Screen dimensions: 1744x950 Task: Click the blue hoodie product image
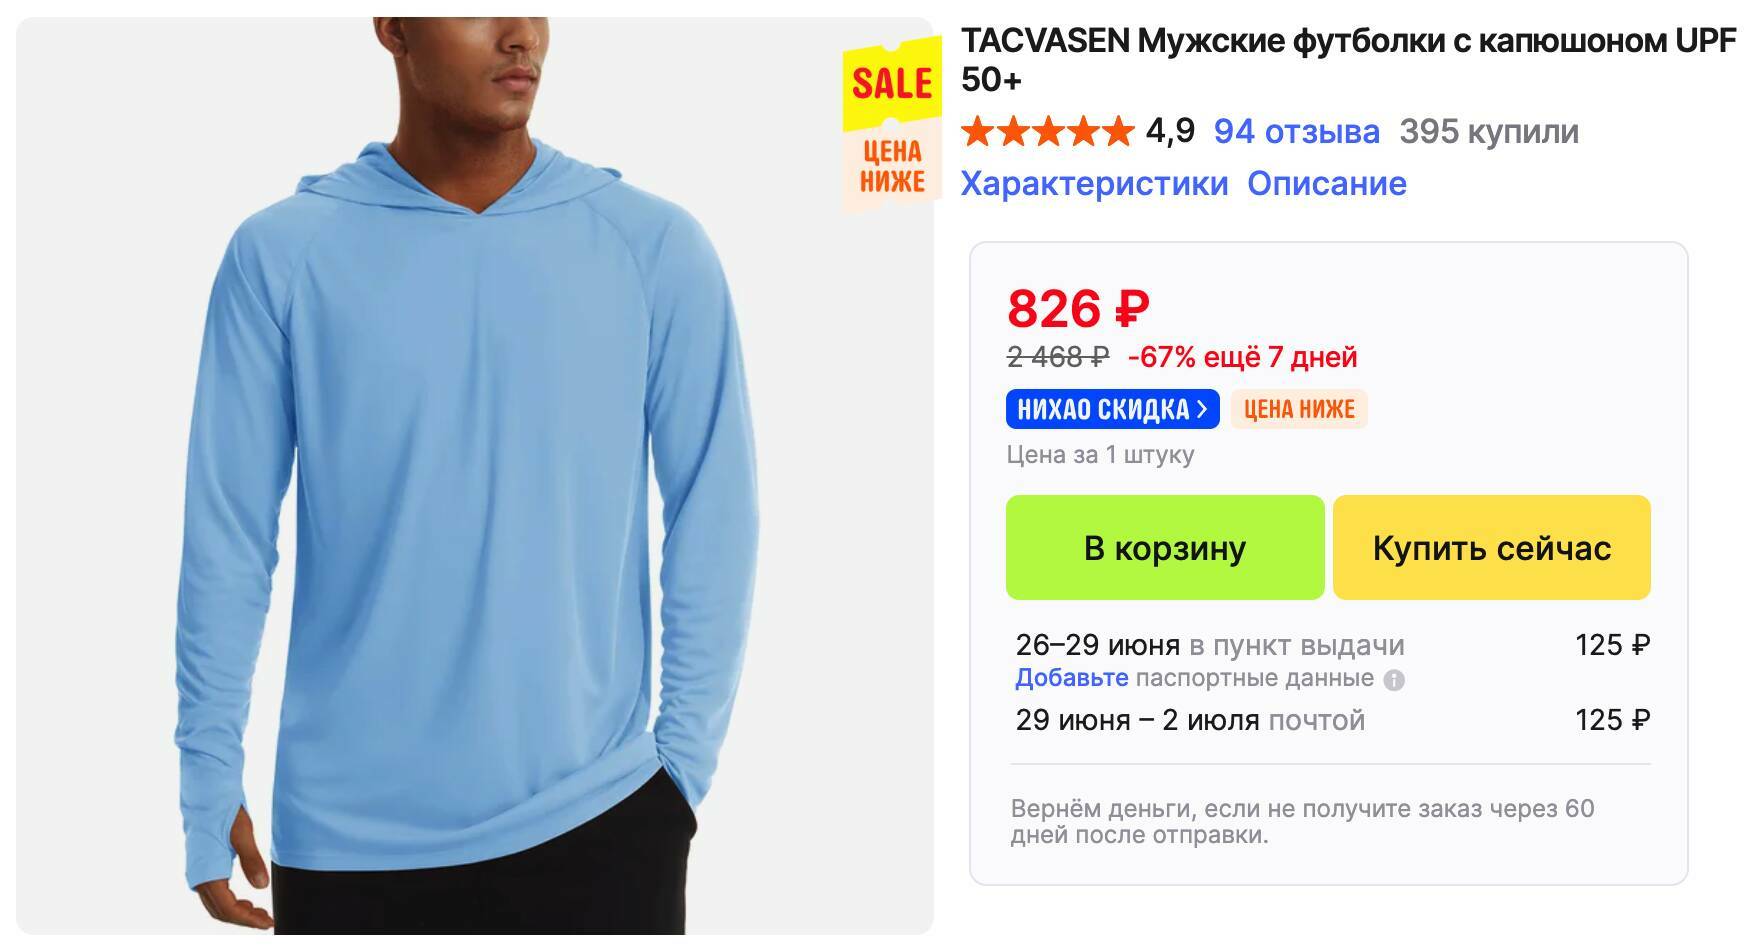[474, 476]
